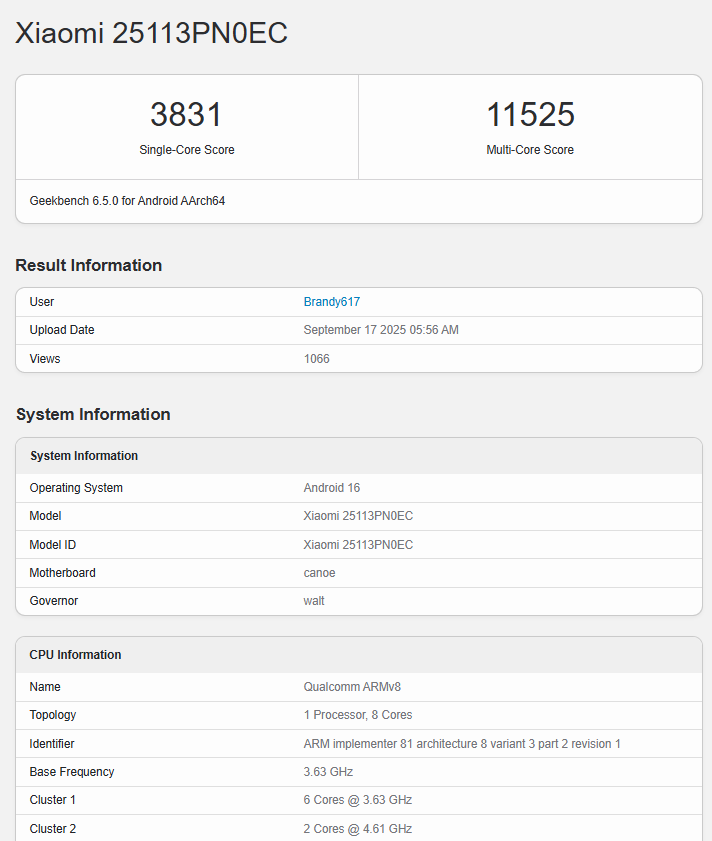This screenshot has width=712, height=841.
Task: Click the motherboard value canoe
Action: 319,573
